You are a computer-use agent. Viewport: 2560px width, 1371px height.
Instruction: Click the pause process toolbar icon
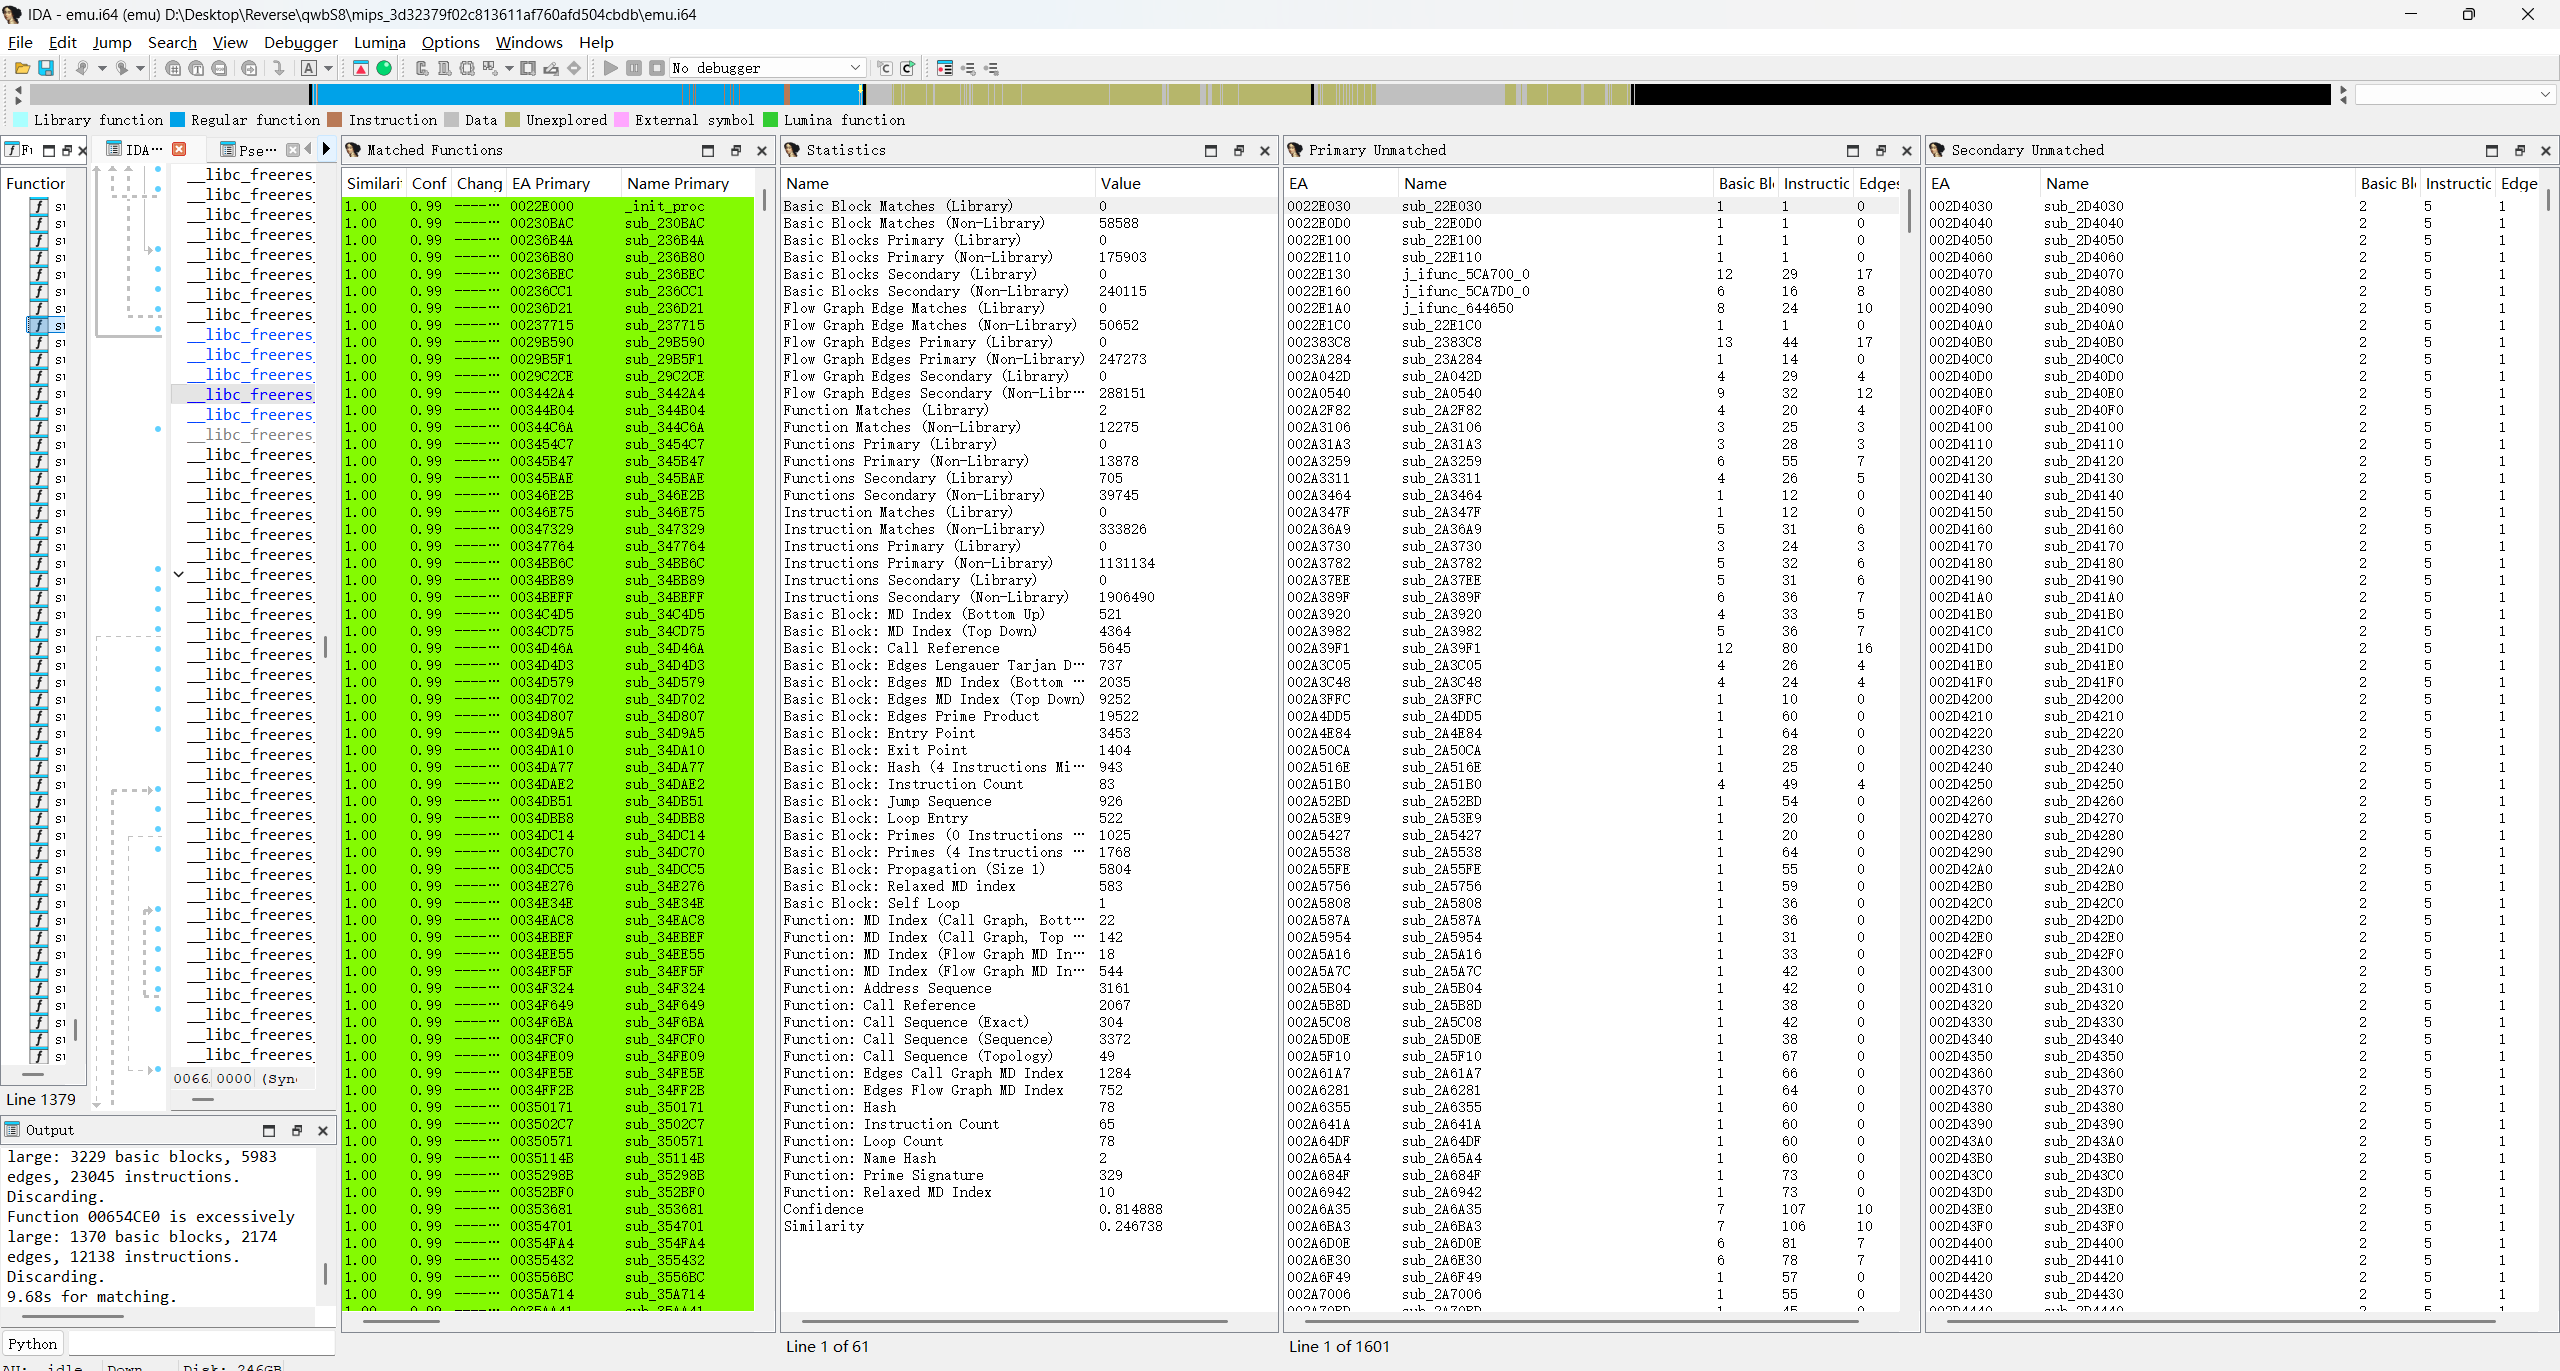[x=634, y=68]
